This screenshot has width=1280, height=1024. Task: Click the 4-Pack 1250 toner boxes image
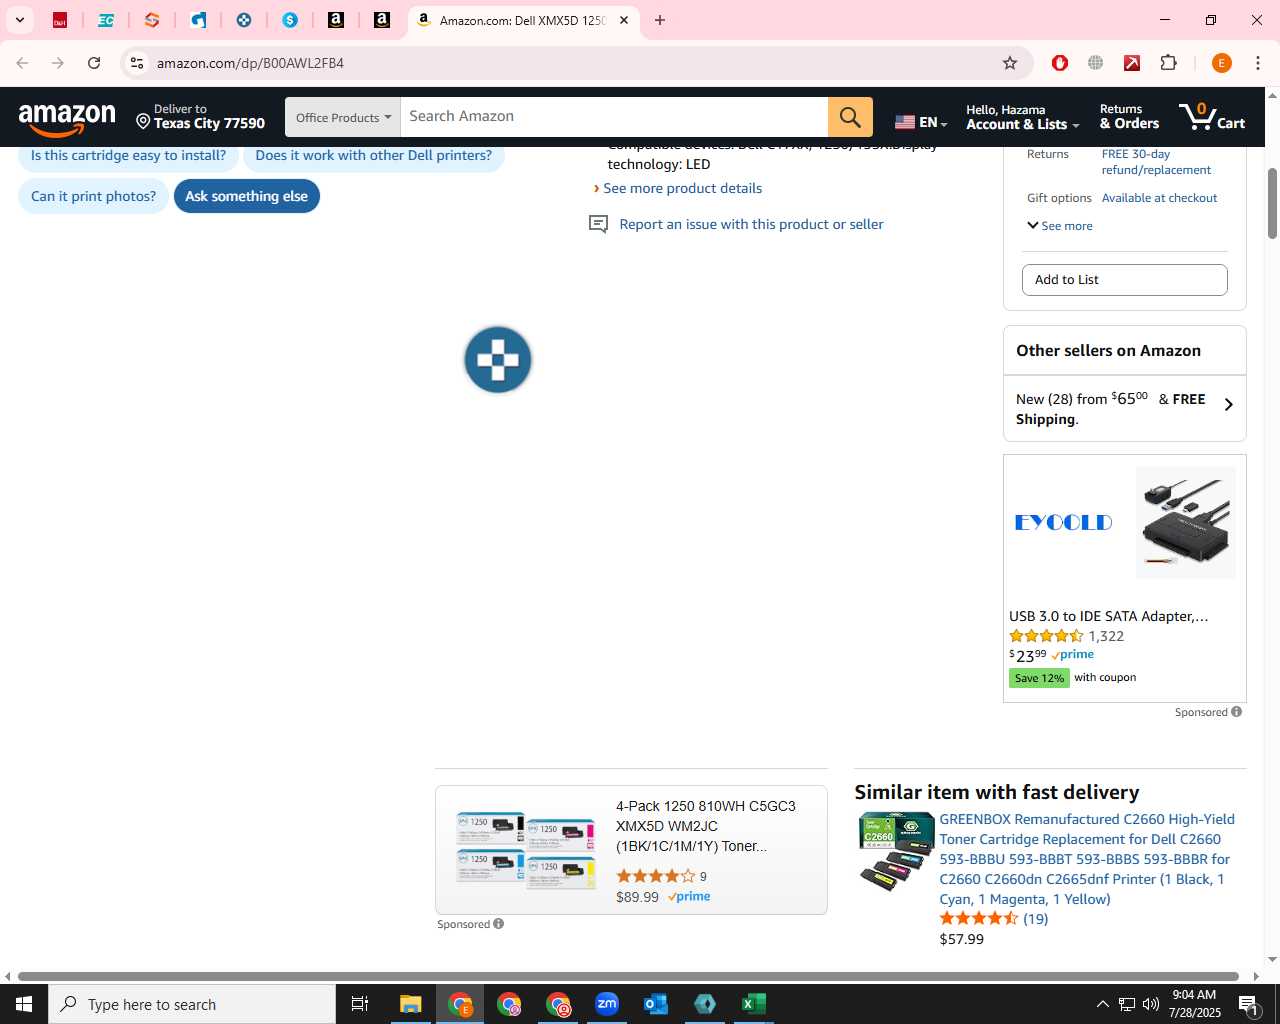coord(525,850)
